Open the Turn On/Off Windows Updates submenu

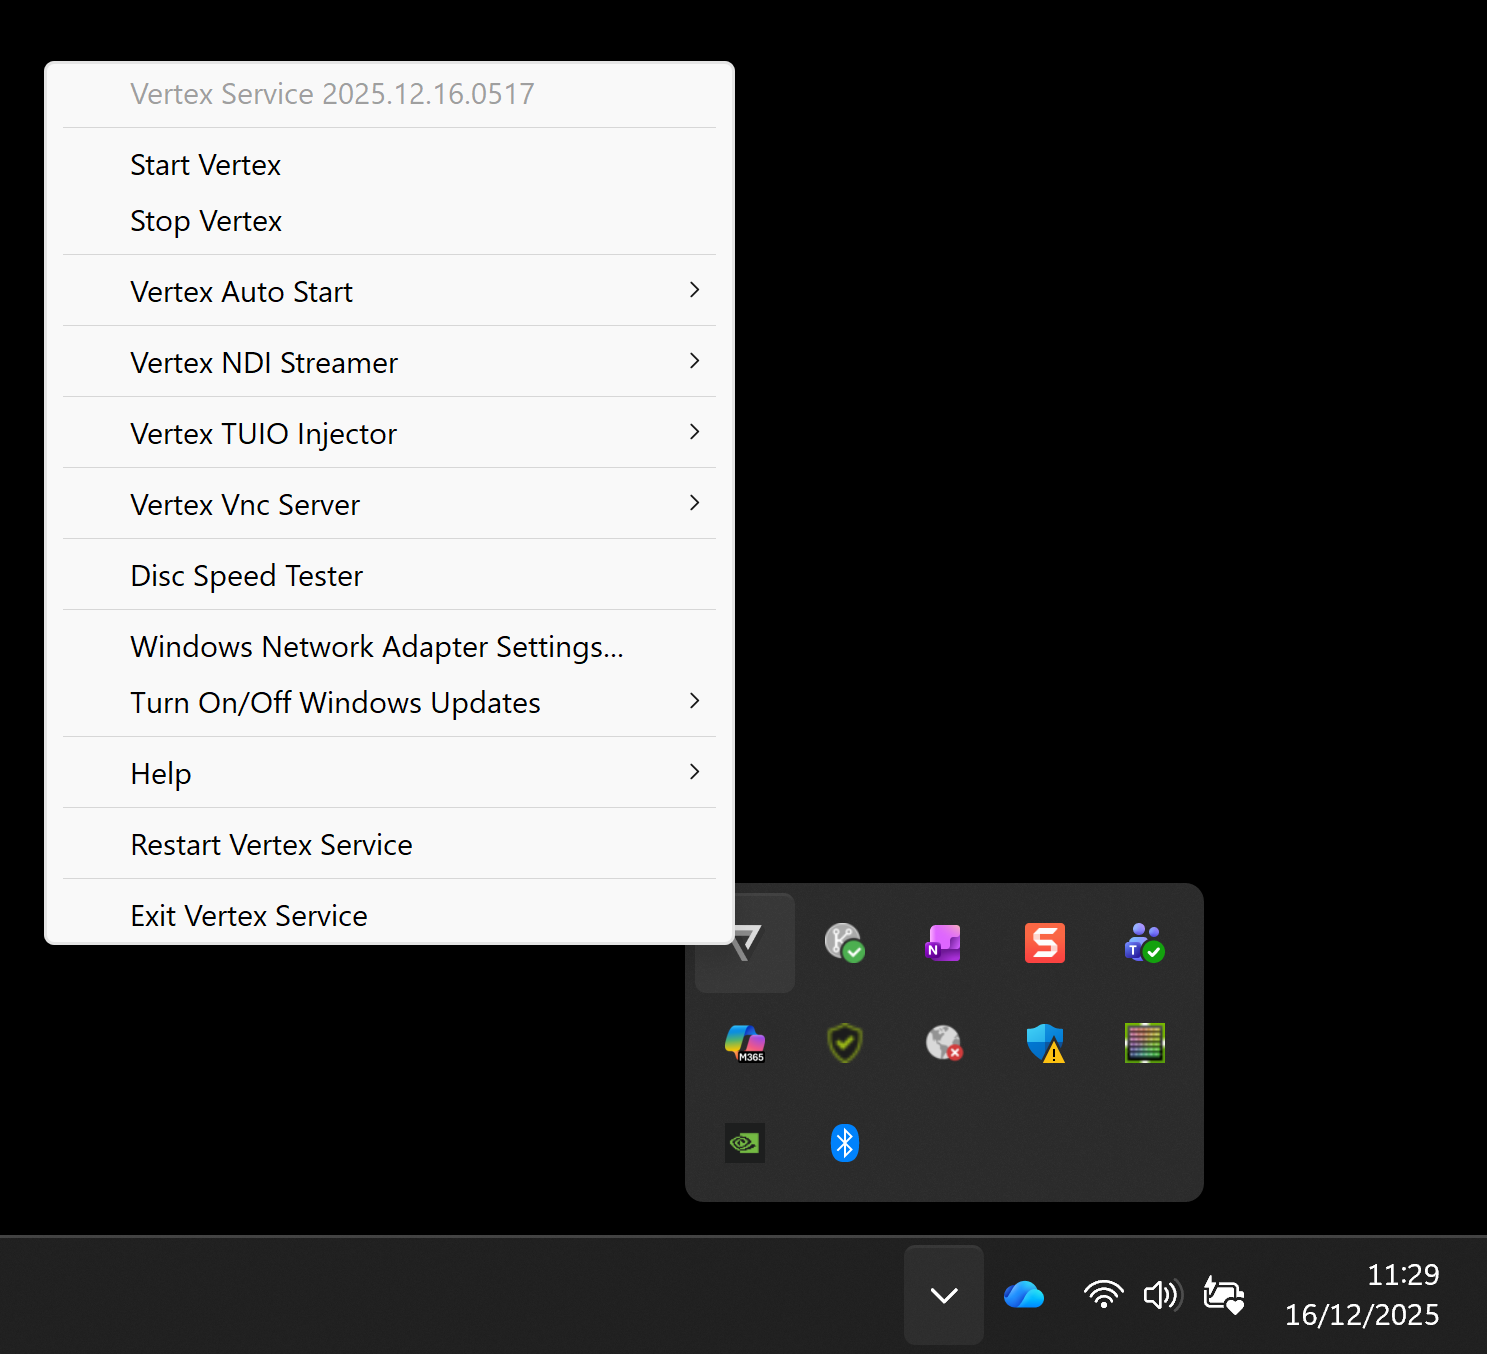coord(389,702)
